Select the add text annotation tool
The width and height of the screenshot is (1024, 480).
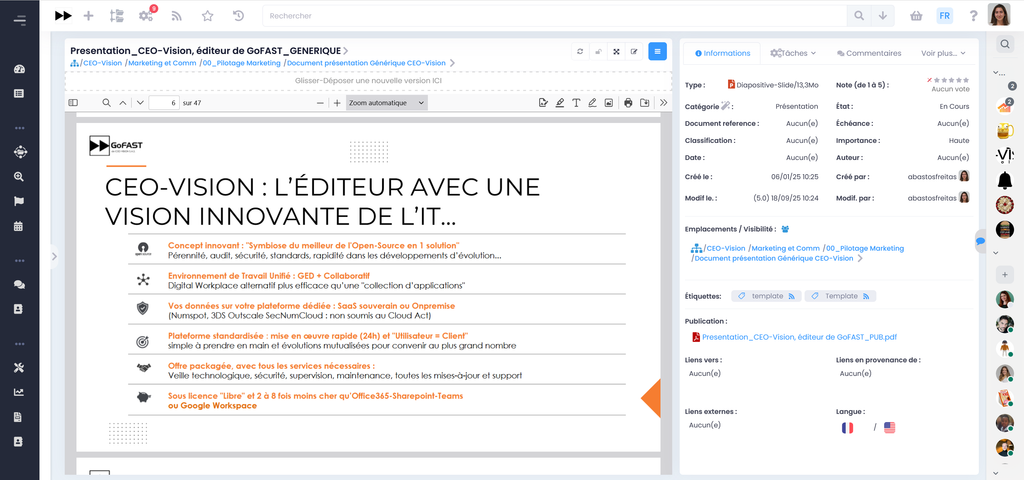coord(576,103)
